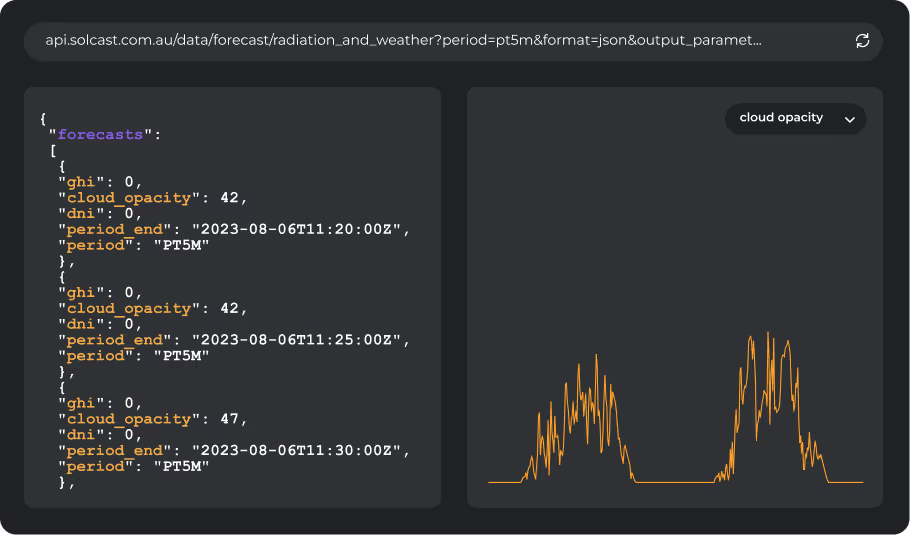Click the third entry's "dni" key
Image resolution: width=910 pixels, height=535 pixels.
78,435
